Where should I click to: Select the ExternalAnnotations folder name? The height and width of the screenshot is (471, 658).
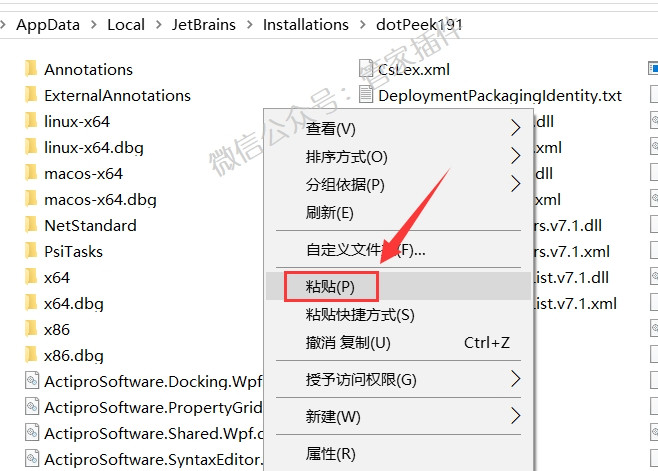118,96
